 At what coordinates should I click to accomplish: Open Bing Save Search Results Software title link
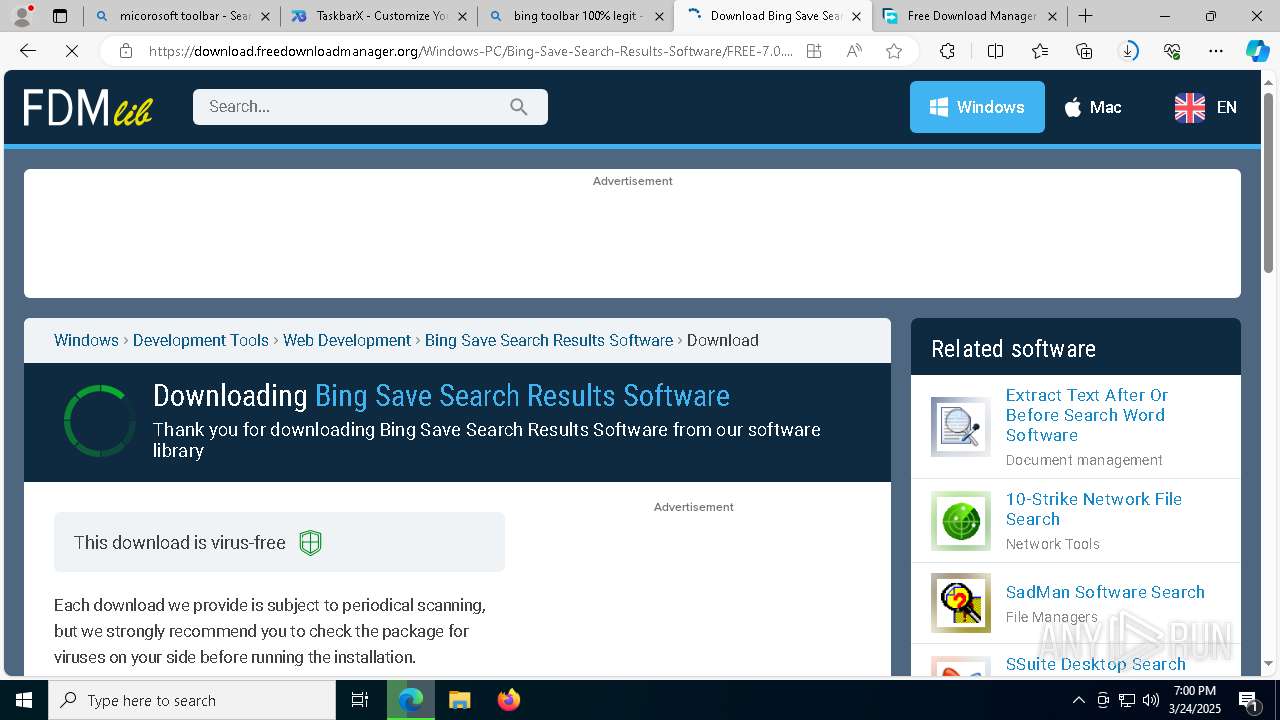(x=522, y=396)
